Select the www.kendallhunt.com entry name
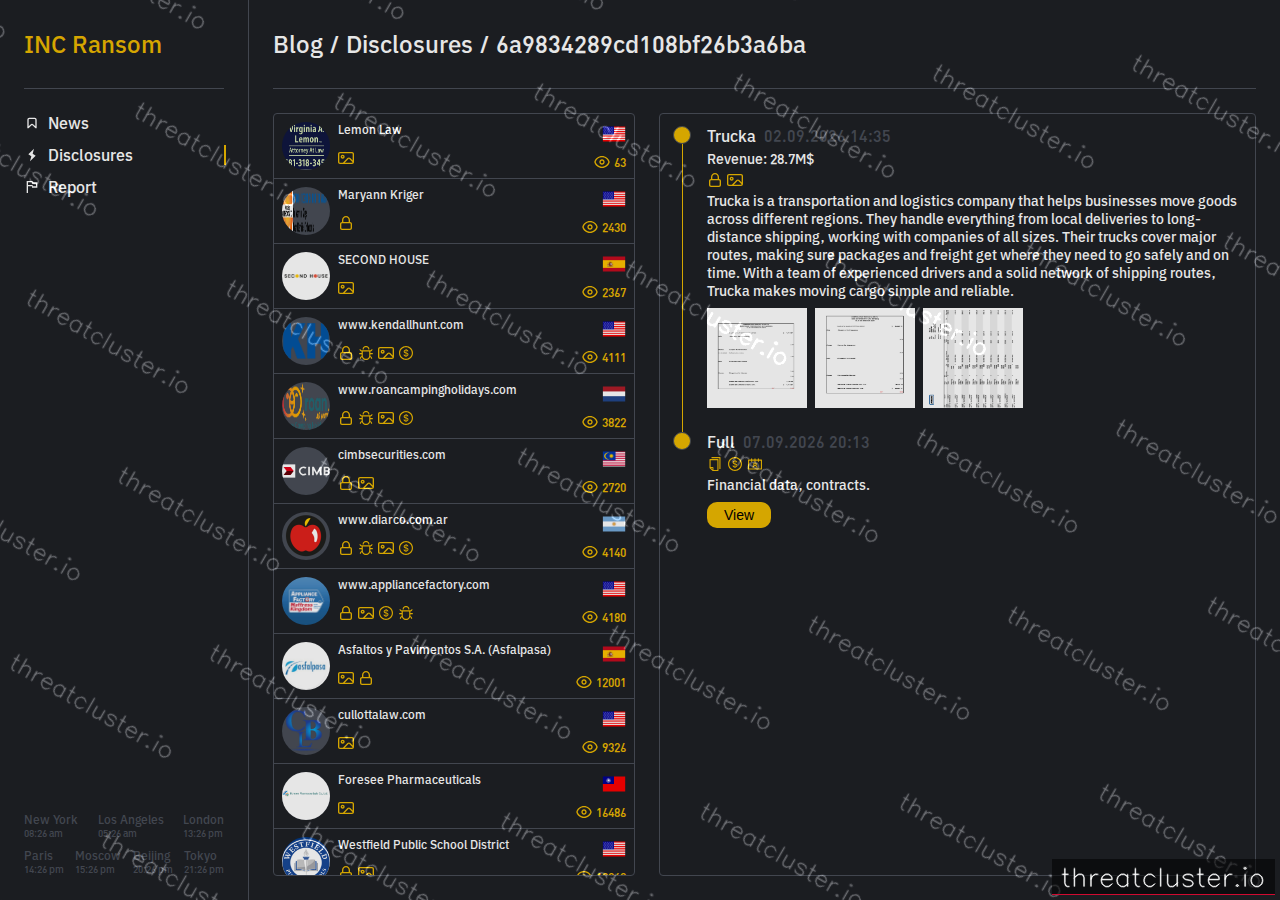 point(400,325)
